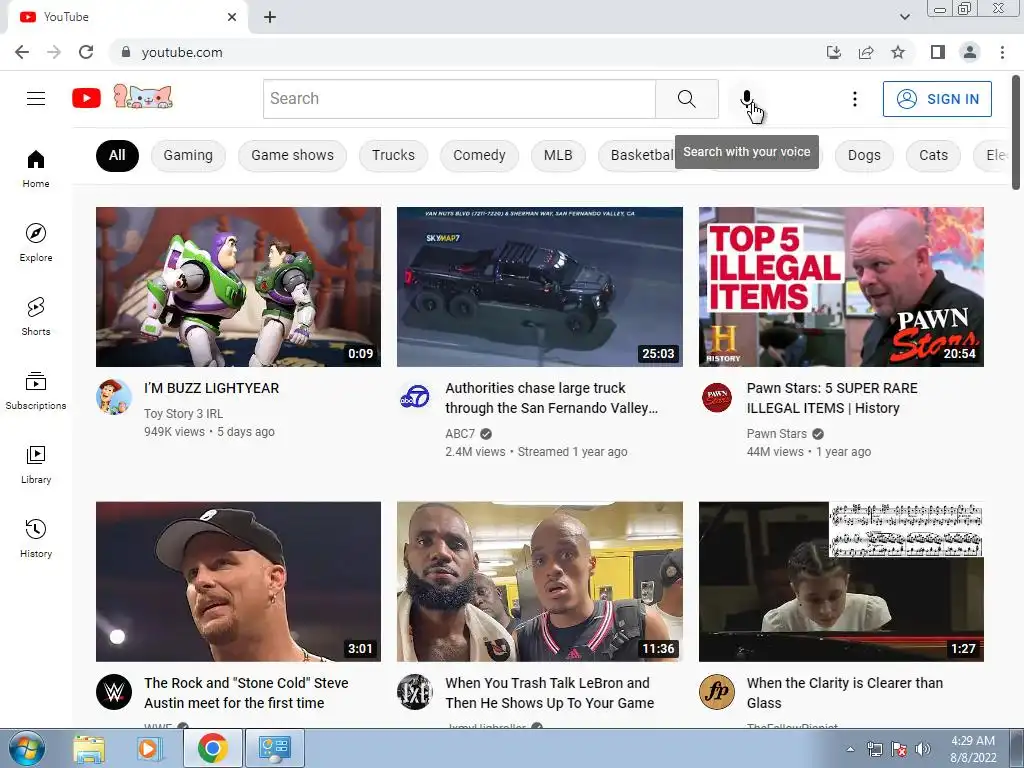Click the YouTube logo

click(86, 99)
